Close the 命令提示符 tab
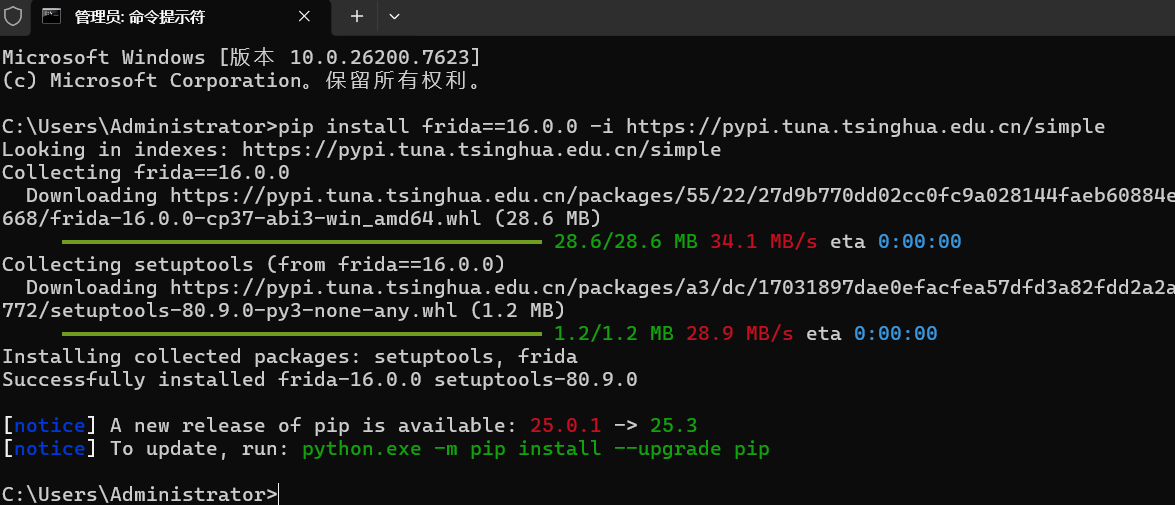The width and height of the screenshot is (1175, 505). click(x=304, y=16)
